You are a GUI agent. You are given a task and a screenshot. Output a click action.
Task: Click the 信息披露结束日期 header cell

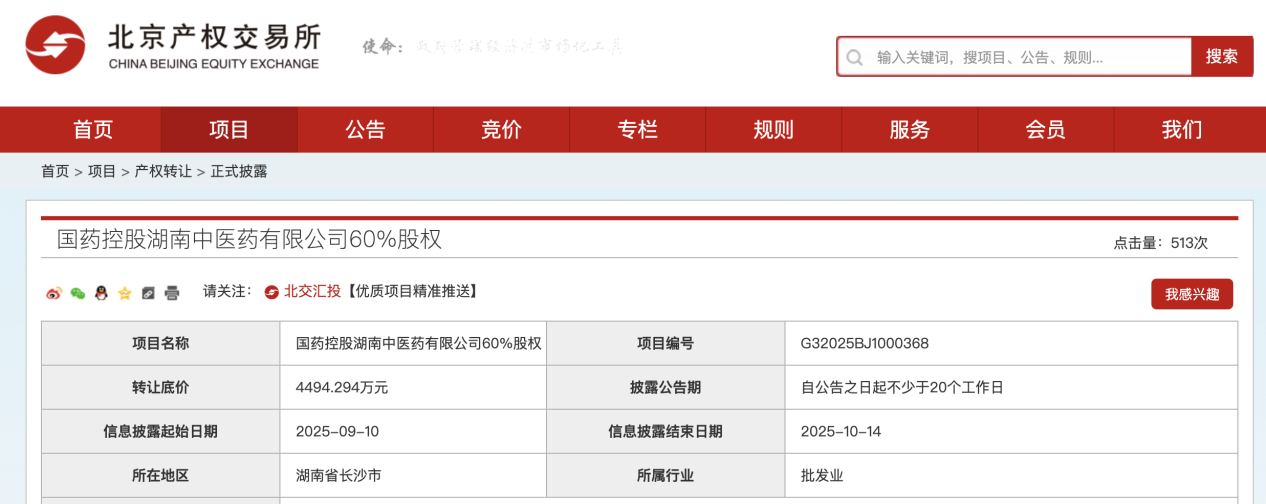tap(666, 431)
